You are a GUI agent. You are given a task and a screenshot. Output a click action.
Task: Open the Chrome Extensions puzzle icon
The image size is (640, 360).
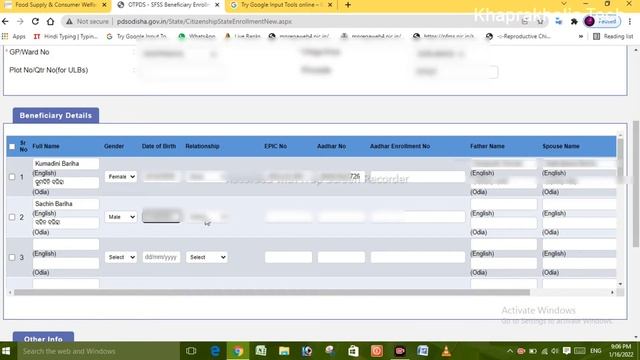coord(574,21)
